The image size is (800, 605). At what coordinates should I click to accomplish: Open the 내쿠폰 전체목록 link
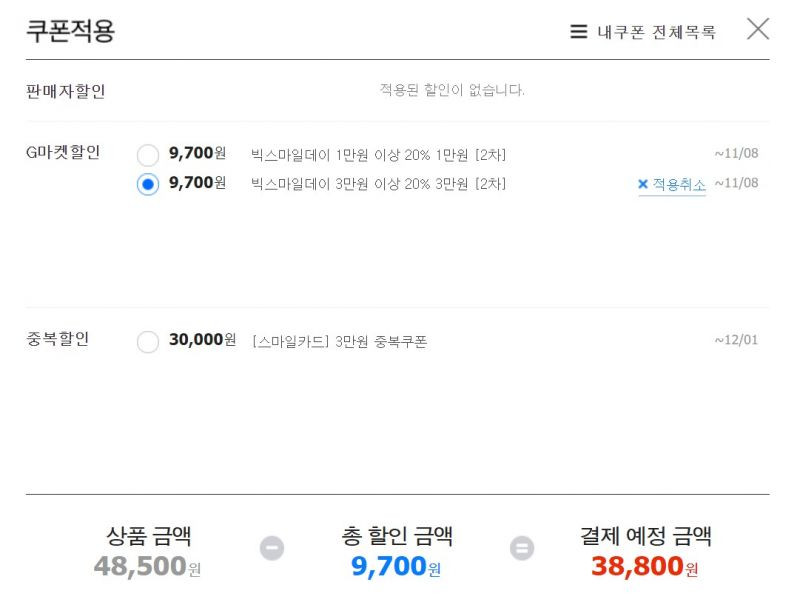[x=656, y=32]
